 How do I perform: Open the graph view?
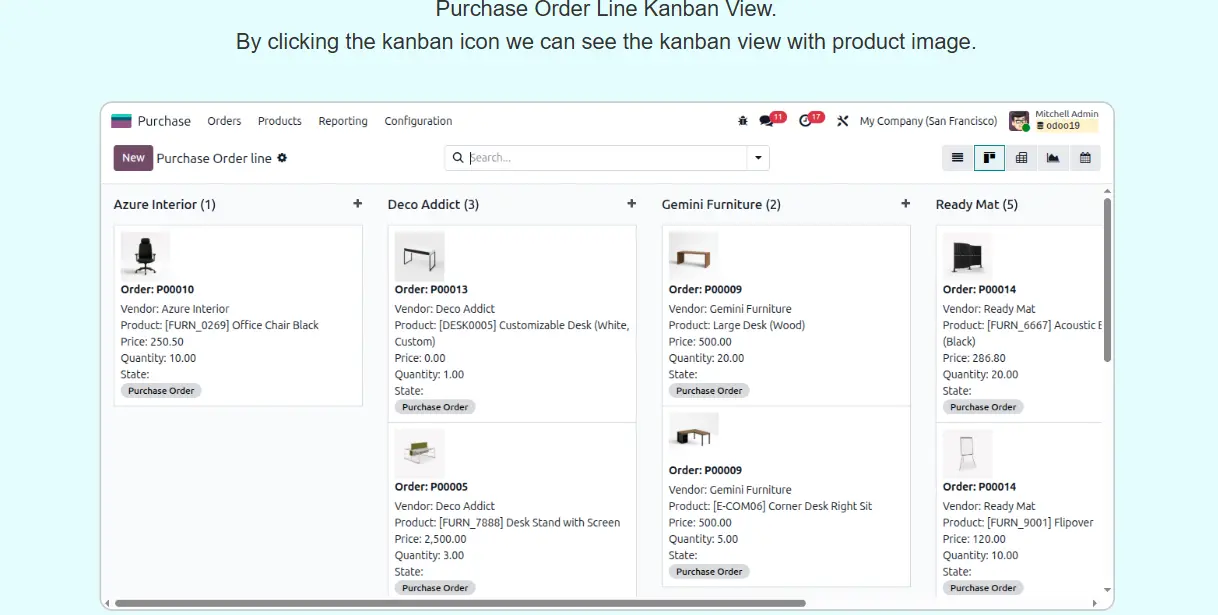pos(1053,158)
